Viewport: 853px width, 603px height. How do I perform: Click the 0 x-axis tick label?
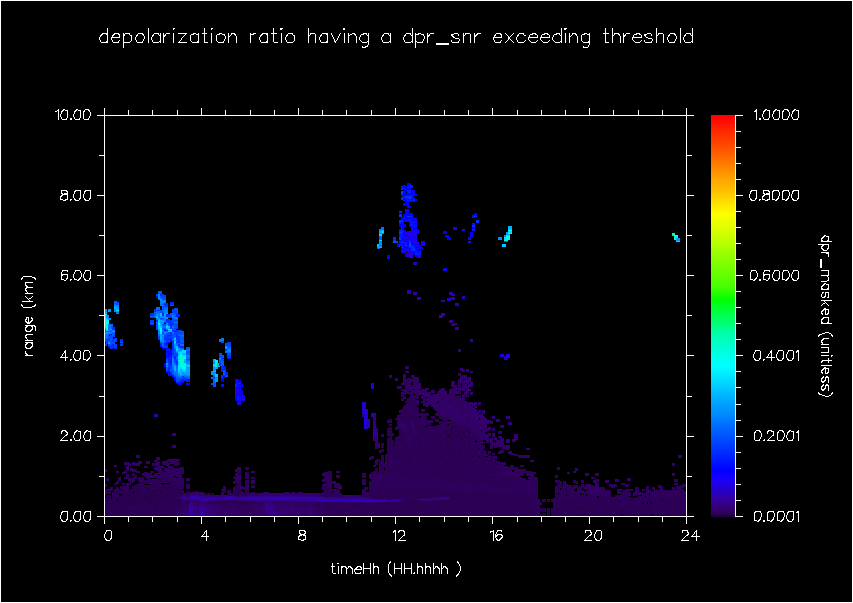tap(108, 536)
